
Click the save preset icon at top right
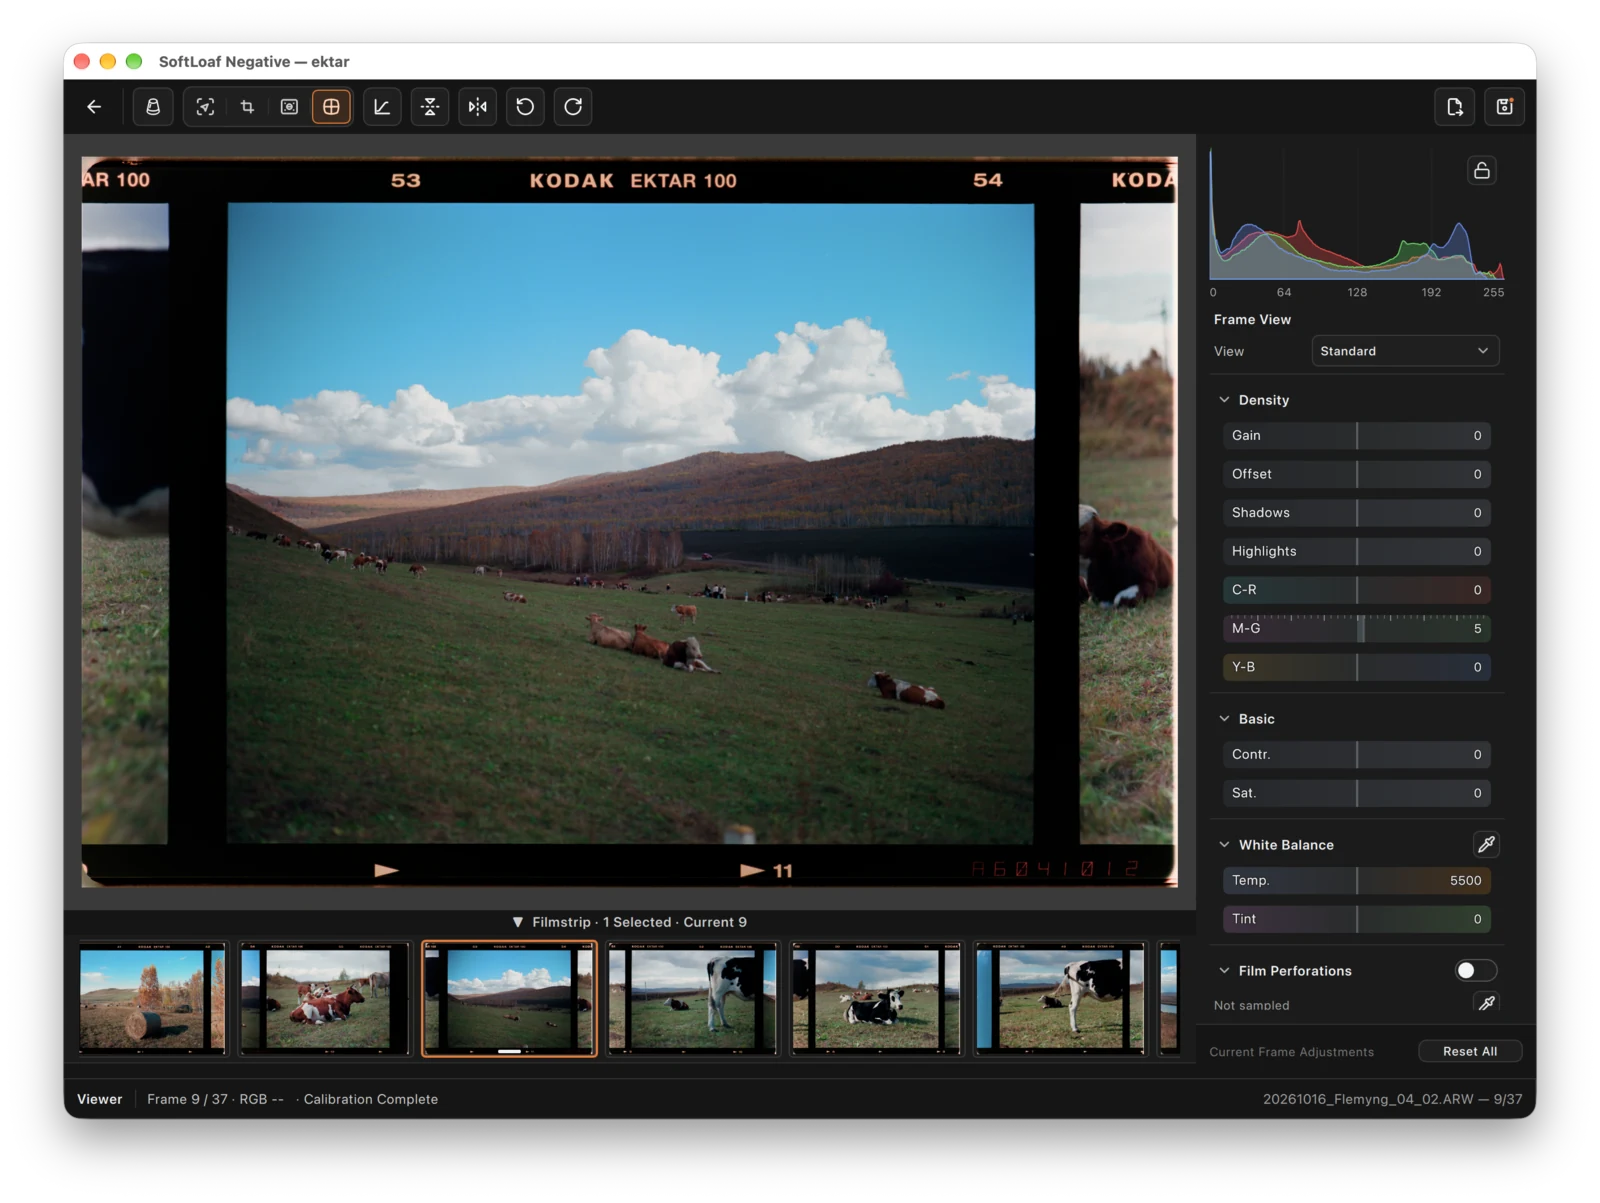[1505, 107]
